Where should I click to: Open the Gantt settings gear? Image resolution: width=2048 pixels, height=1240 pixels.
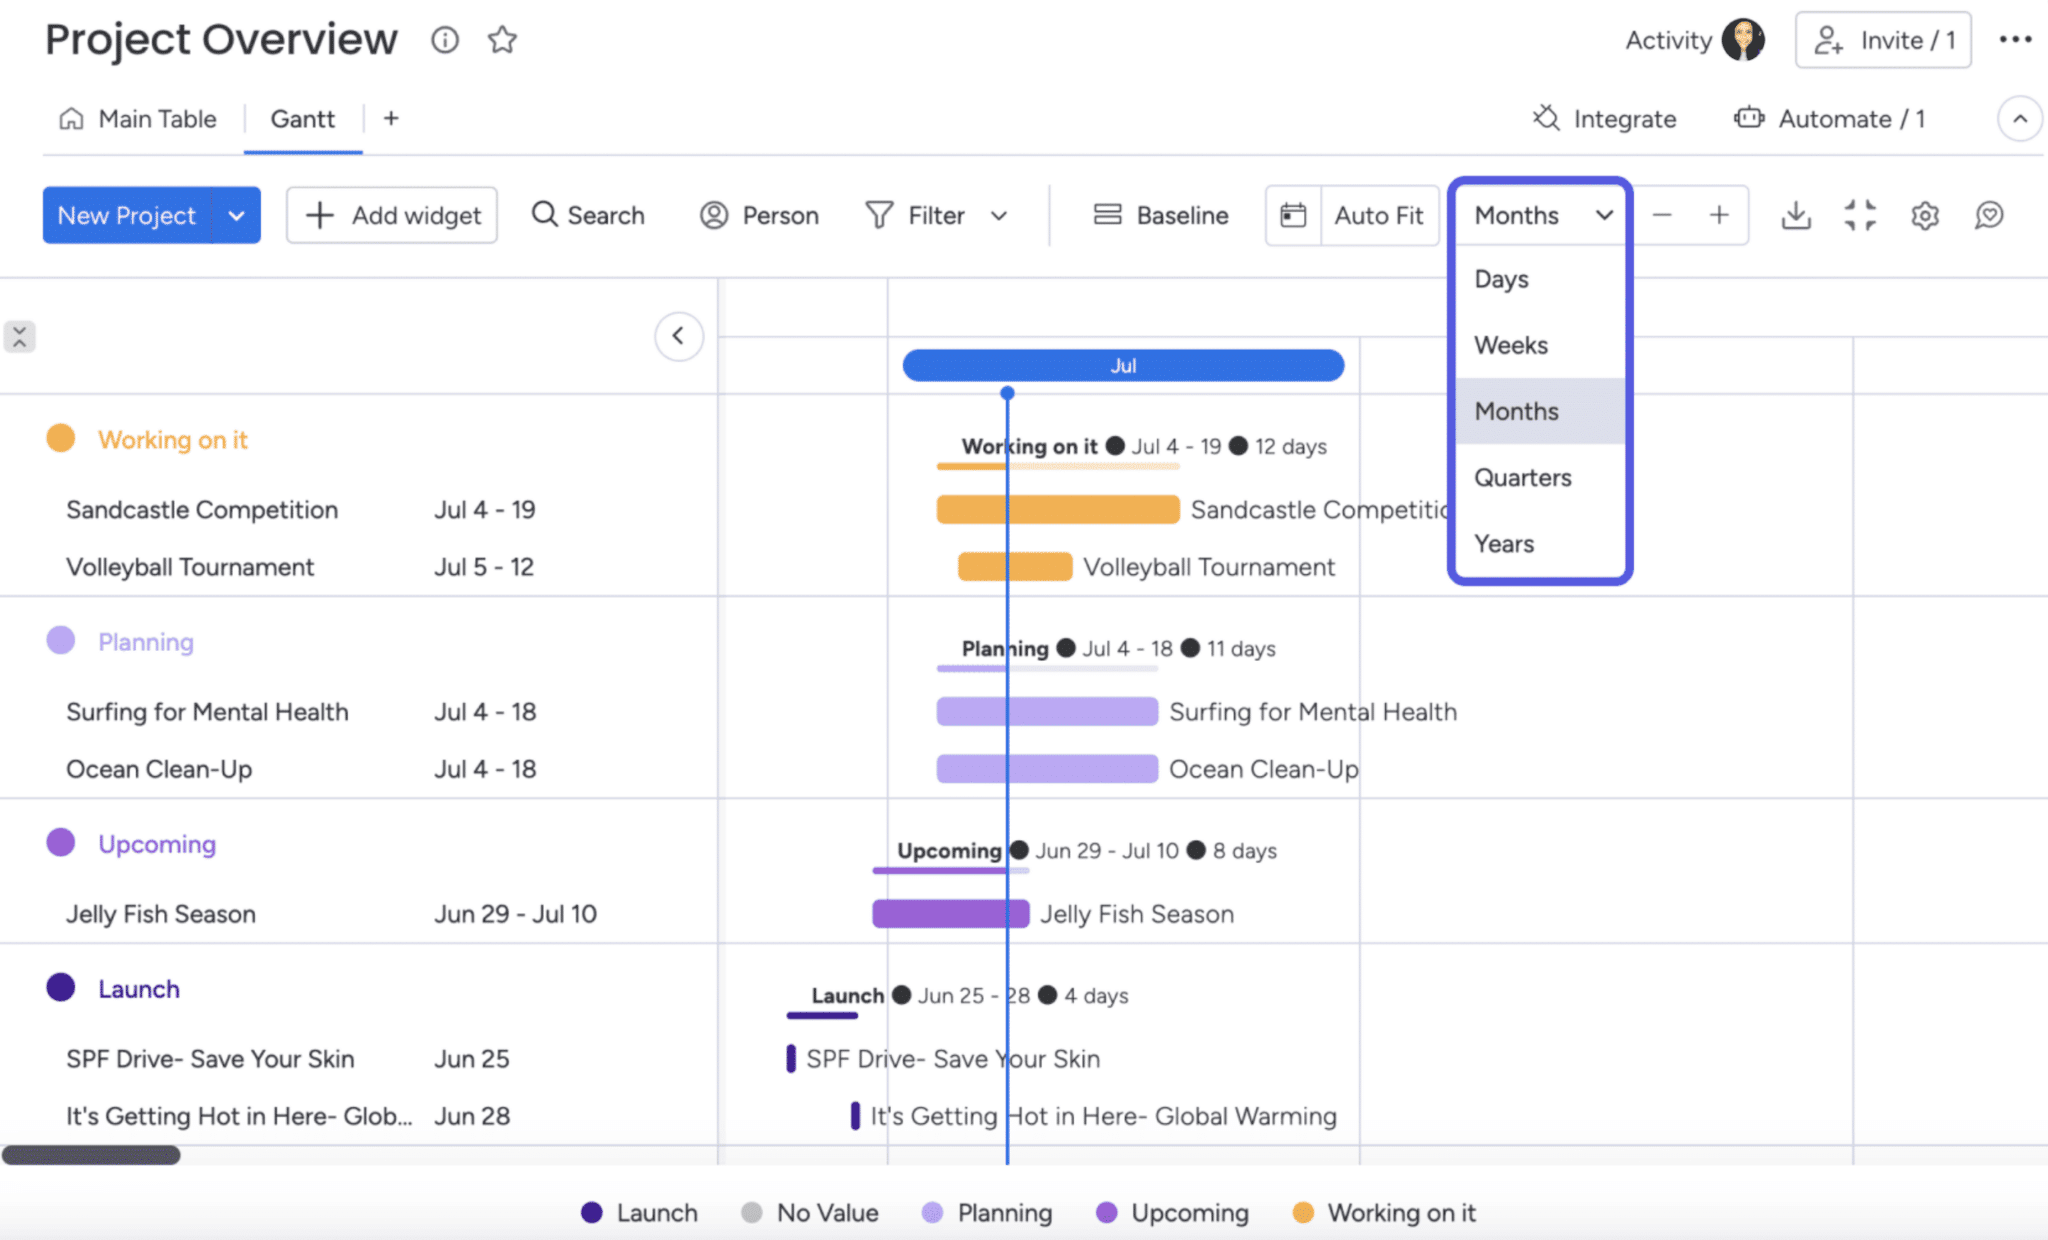coord(1923,215)
